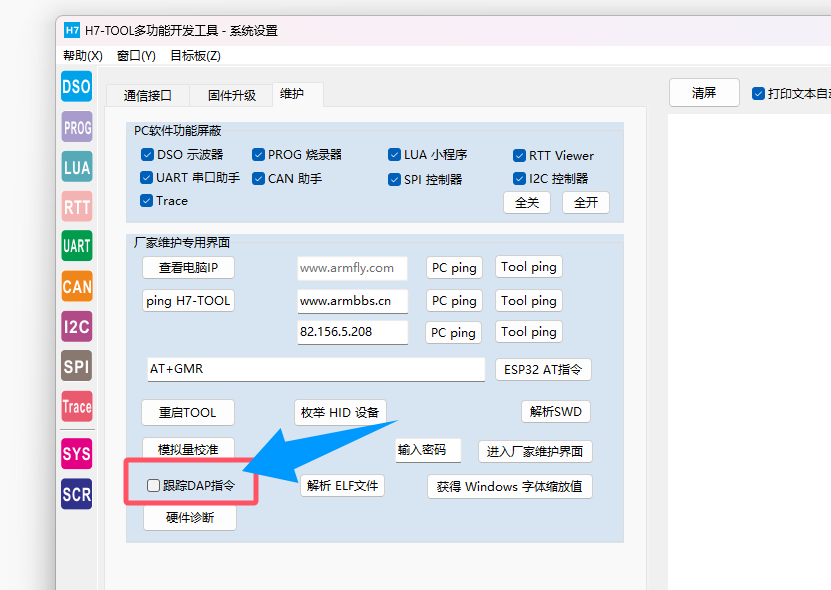Switch to the 固件升级 tab
The image size is (831, 590).
pos(232,95)
